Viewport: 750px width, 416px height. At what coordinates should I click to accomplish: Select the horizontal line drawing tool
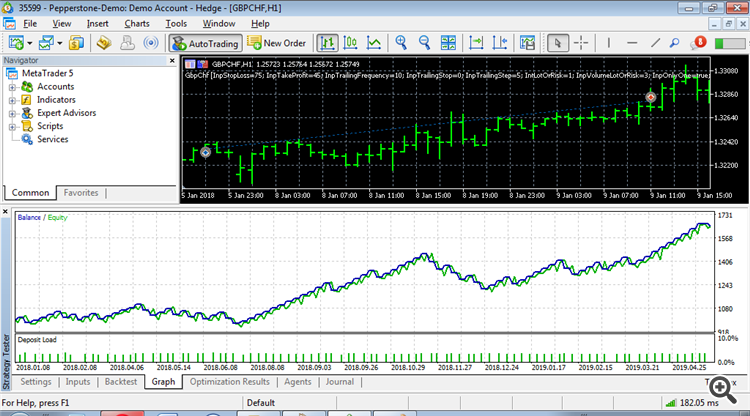tap(632, 43)
